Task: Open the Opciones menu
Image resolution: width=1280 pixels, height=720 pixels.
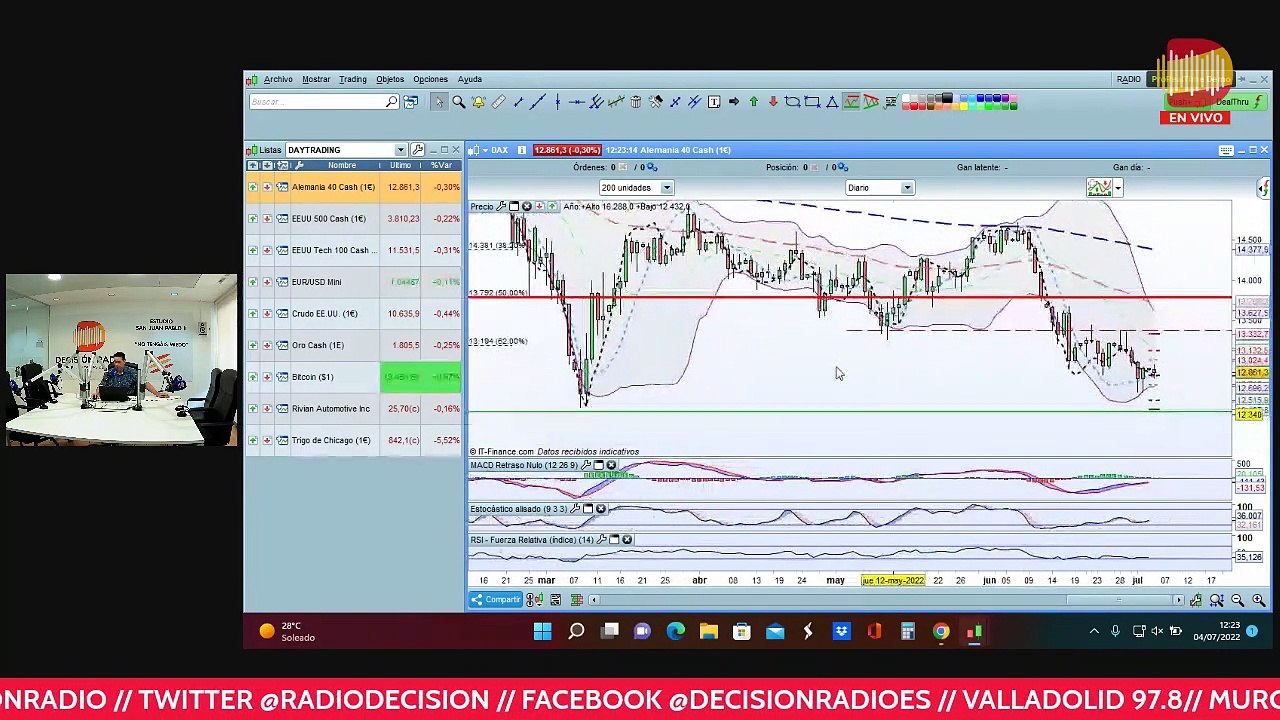Action: 430,79
